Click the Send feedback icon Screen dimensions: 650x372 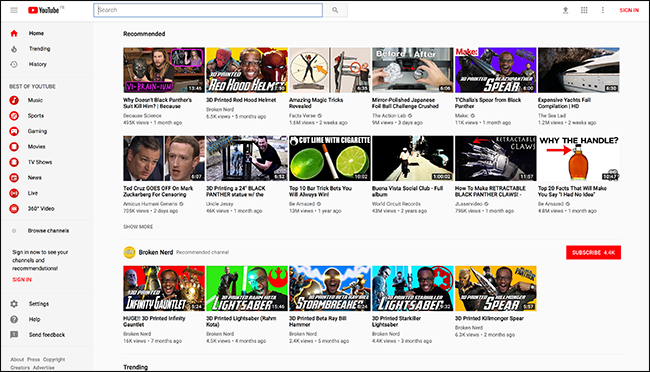(14, 335)
